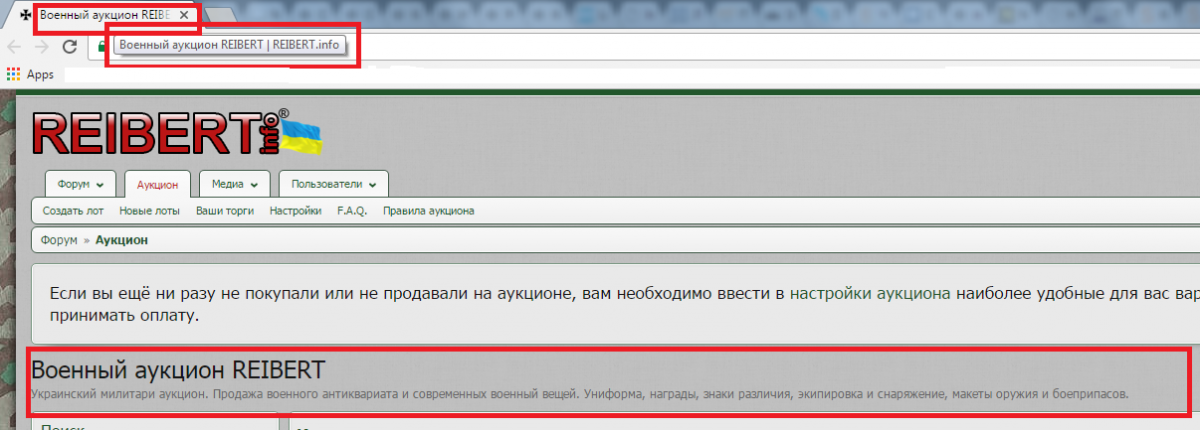Click the cross favicon on the browser tab
The width and height of the screenshot is (1200, 430).
point(26,16)
